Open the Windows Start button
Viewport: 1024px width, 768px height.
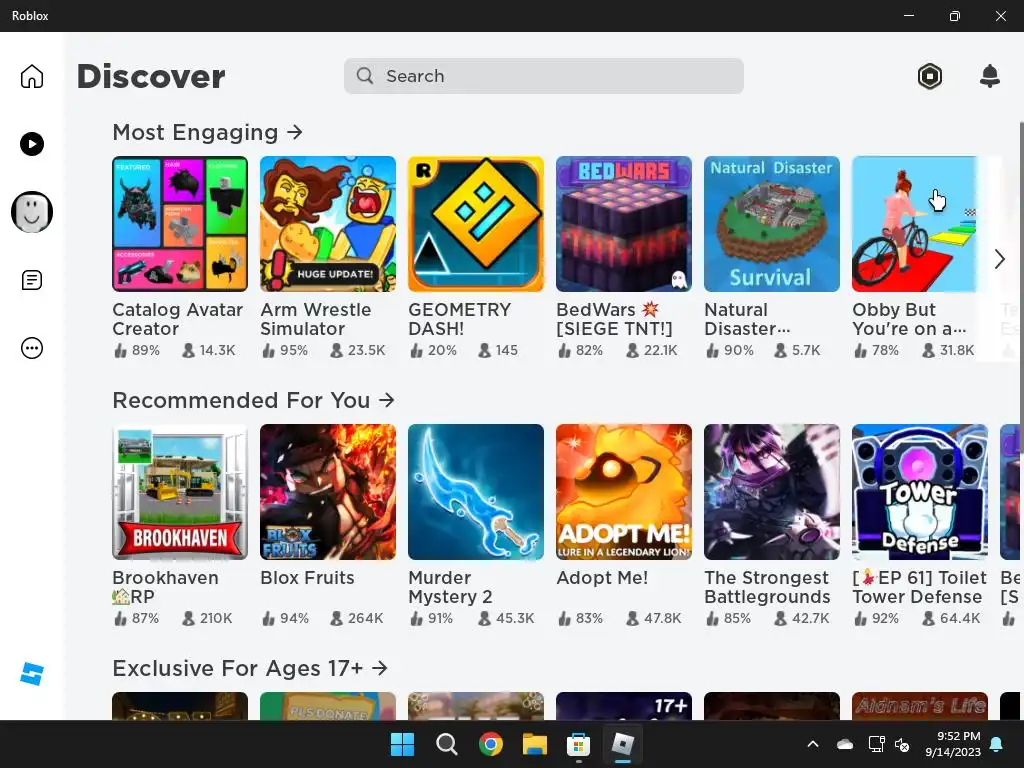tap(402, 744)
